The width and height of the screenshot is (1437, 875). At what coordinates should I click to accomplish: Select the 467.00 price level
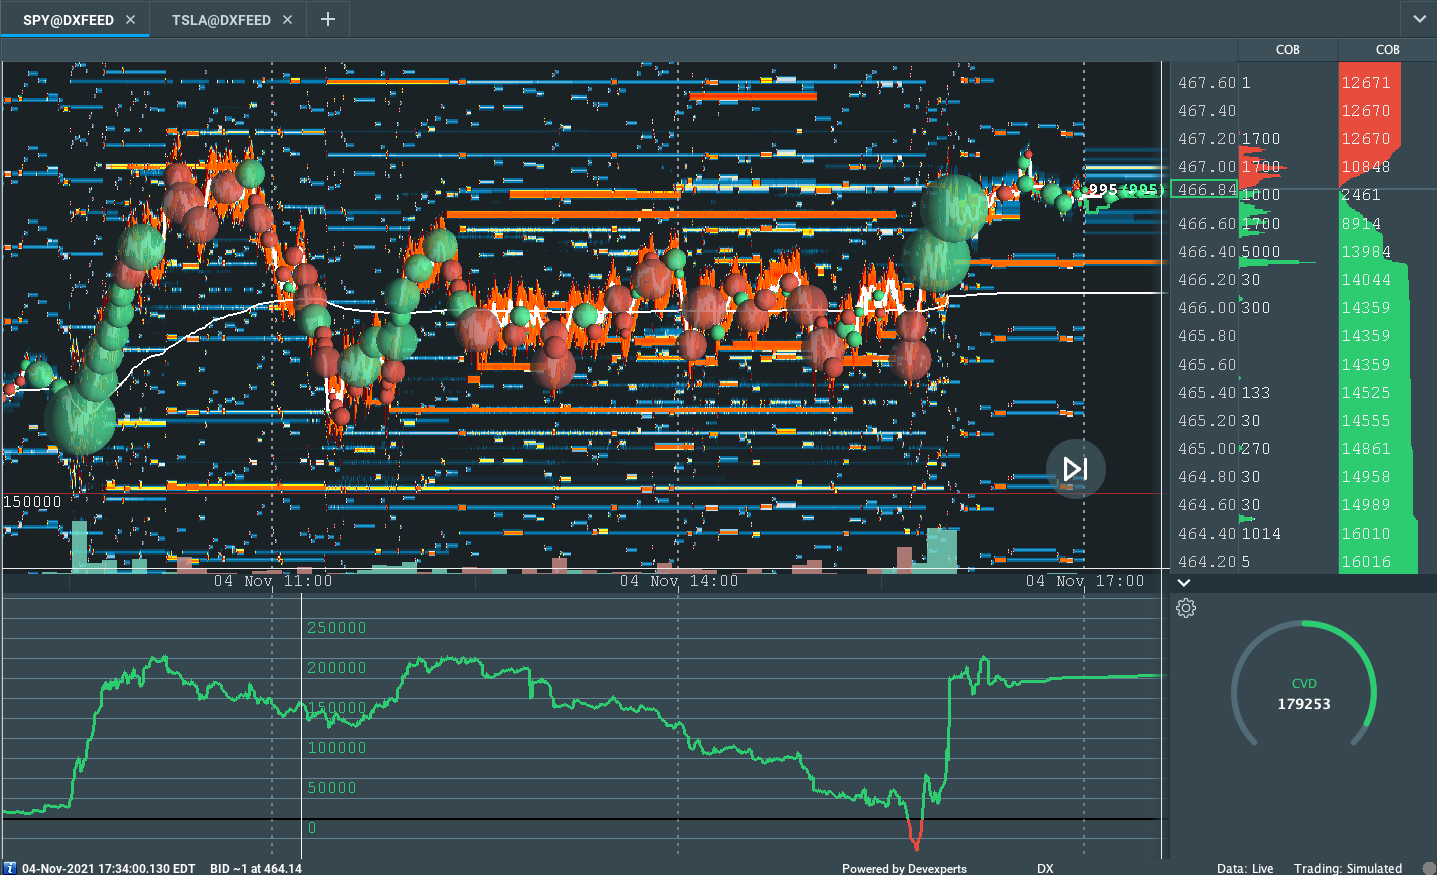1206,167
